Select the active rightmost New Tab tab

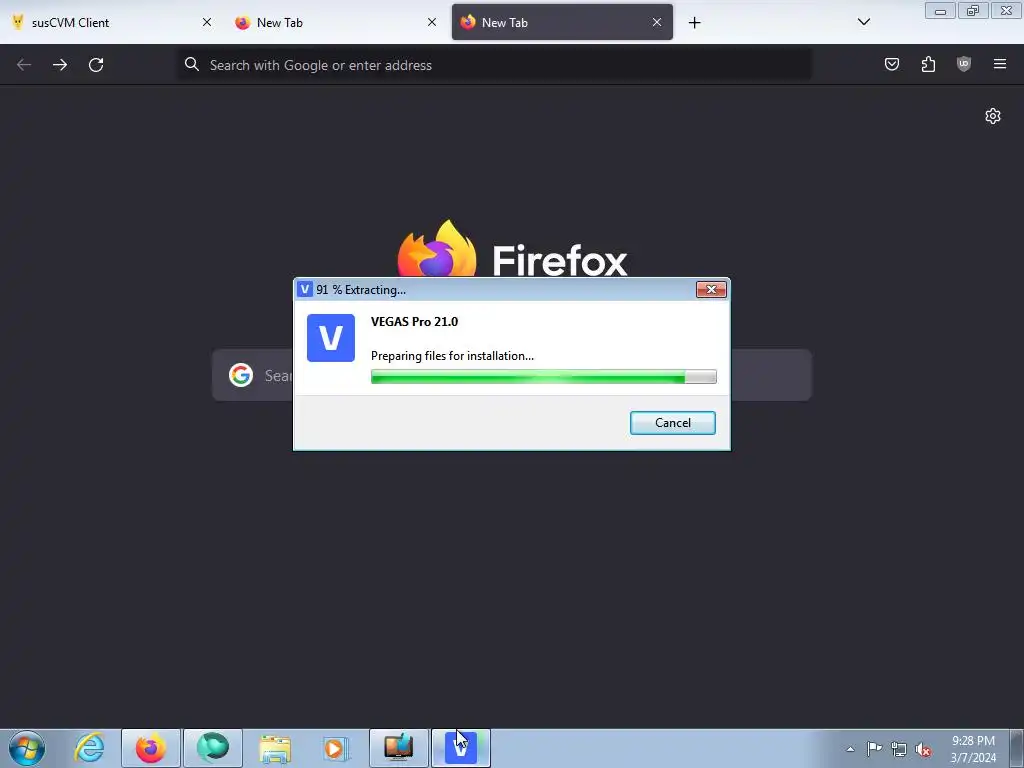point(562,22)
